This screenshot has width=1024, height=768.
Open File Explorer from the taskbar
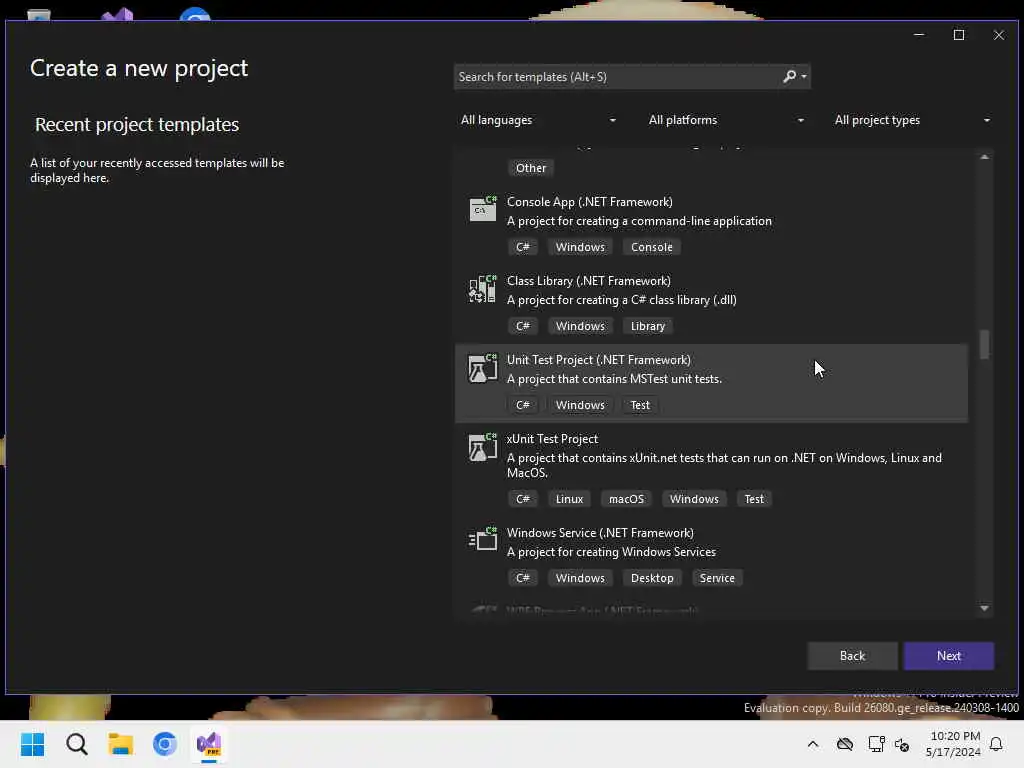click(121, 744)
